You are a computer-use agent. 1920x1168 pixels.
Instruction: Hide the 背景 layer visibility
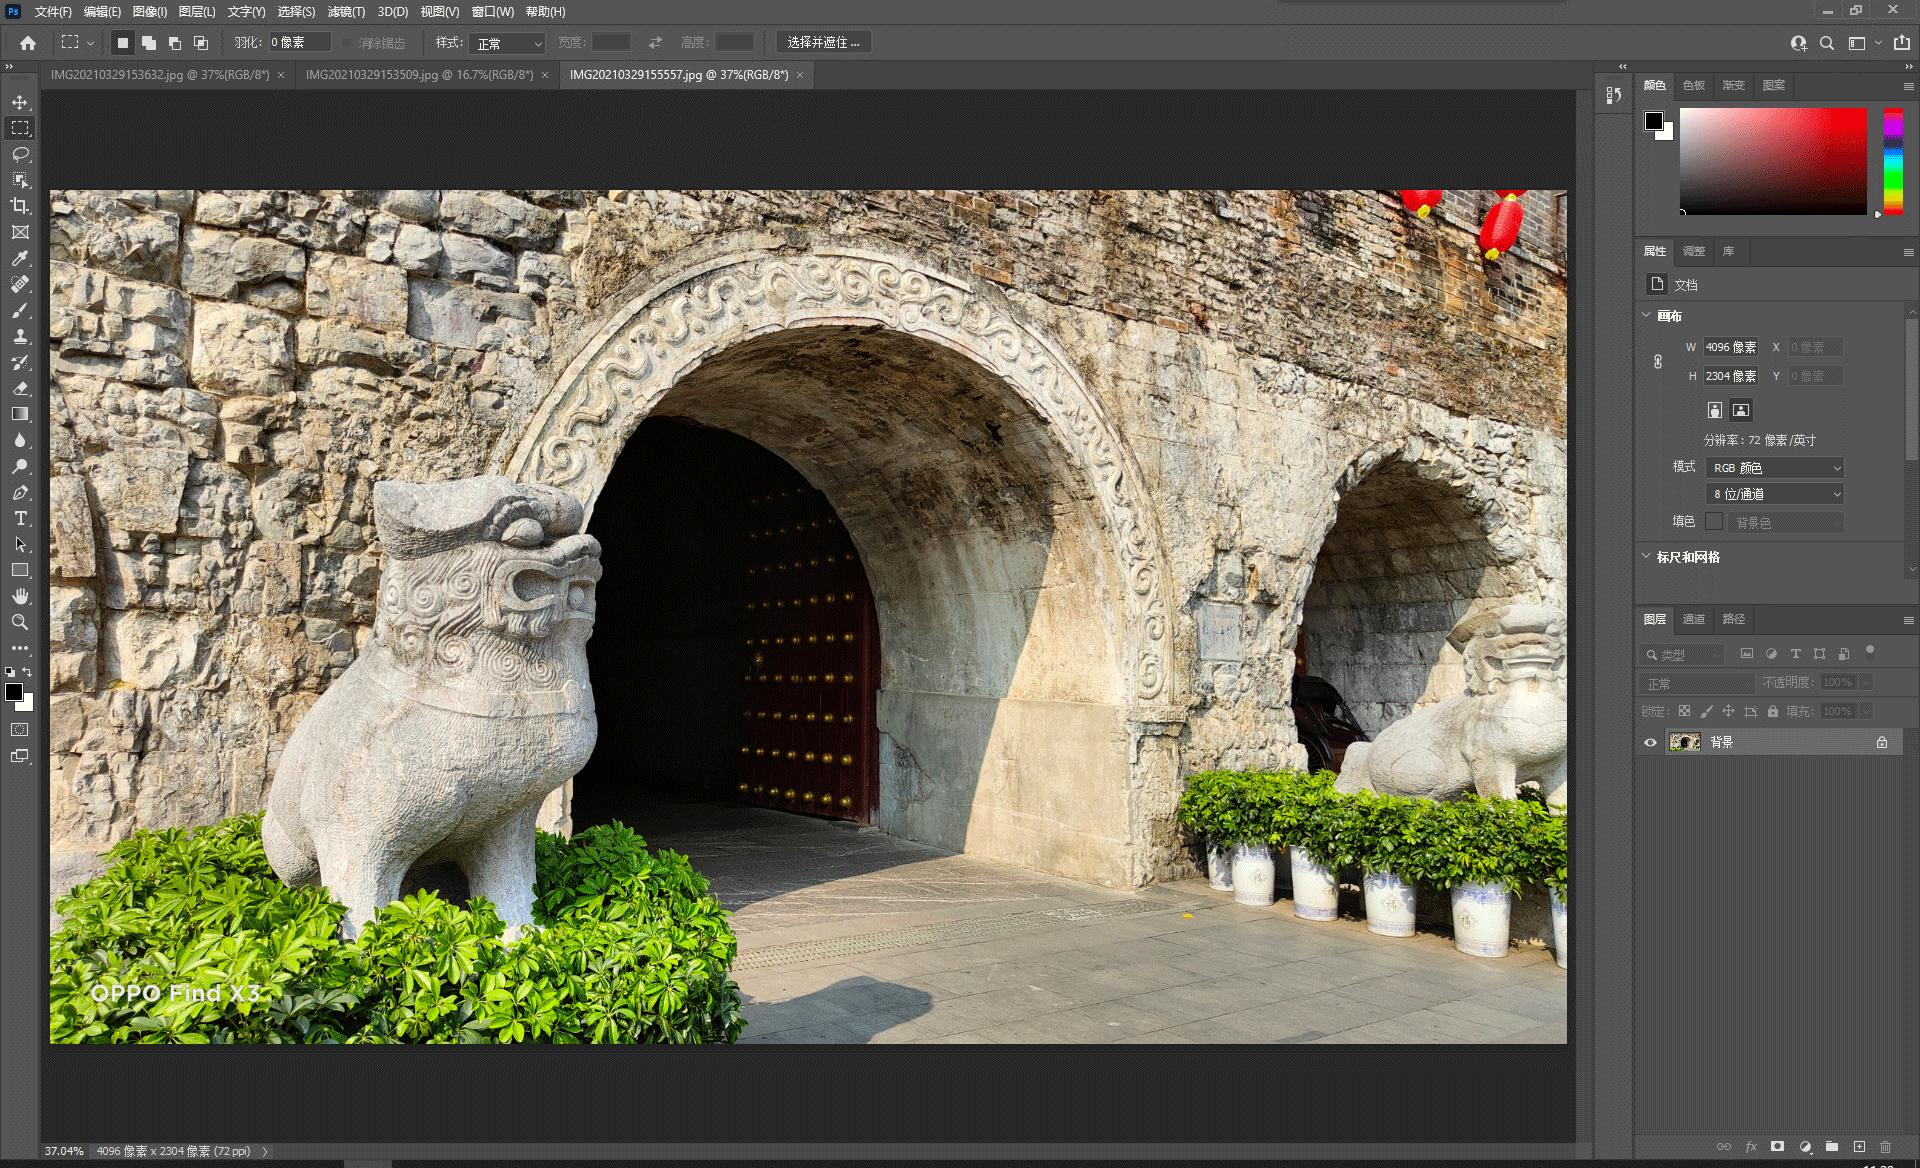1650,742
